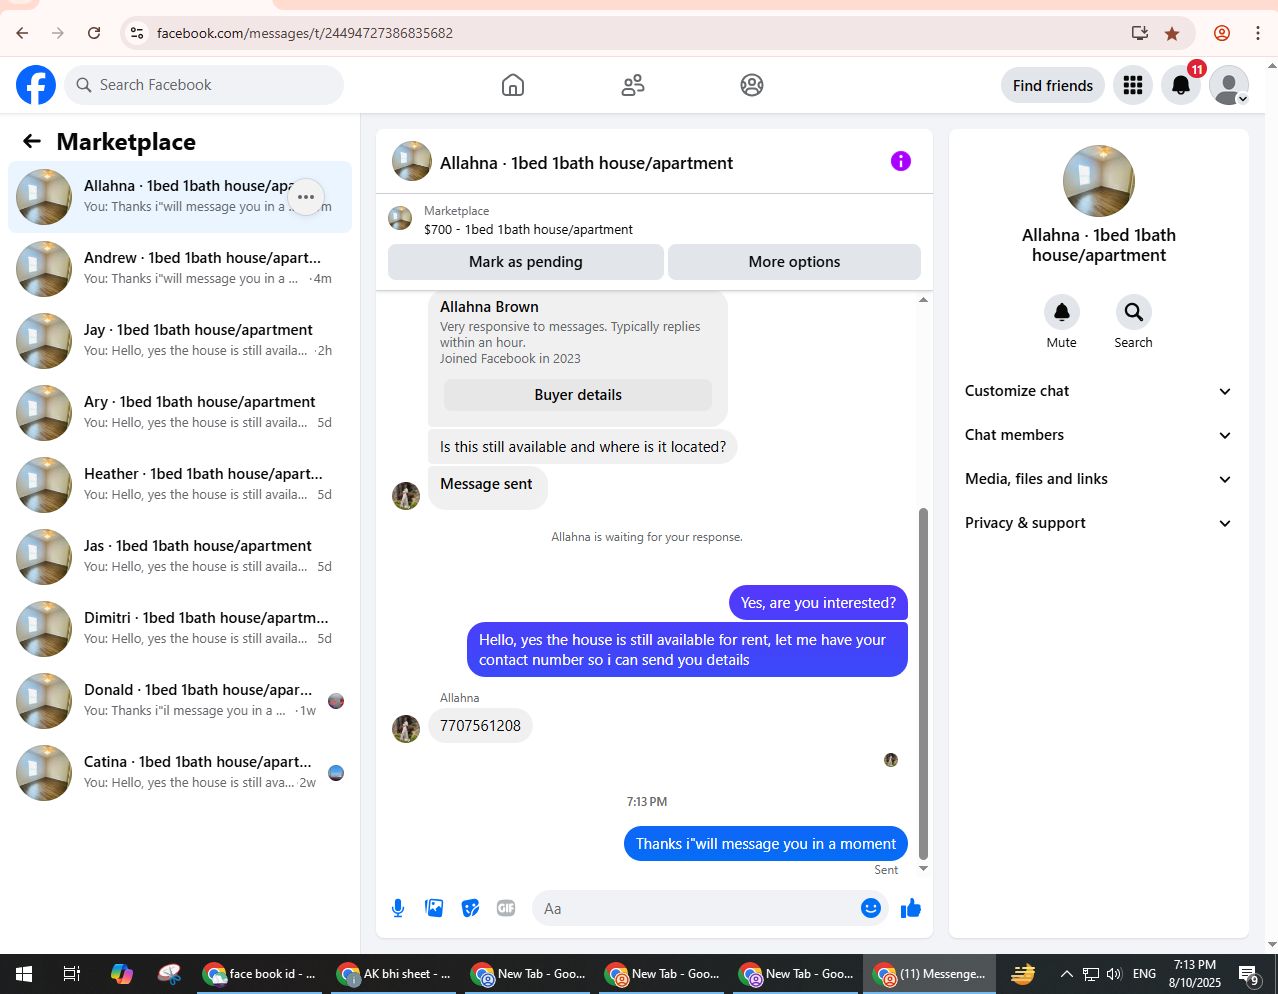Switch to (11) Messenger taskbar window
The height and width of the screenshot is (994, 1278).
(x=930, y=973)
